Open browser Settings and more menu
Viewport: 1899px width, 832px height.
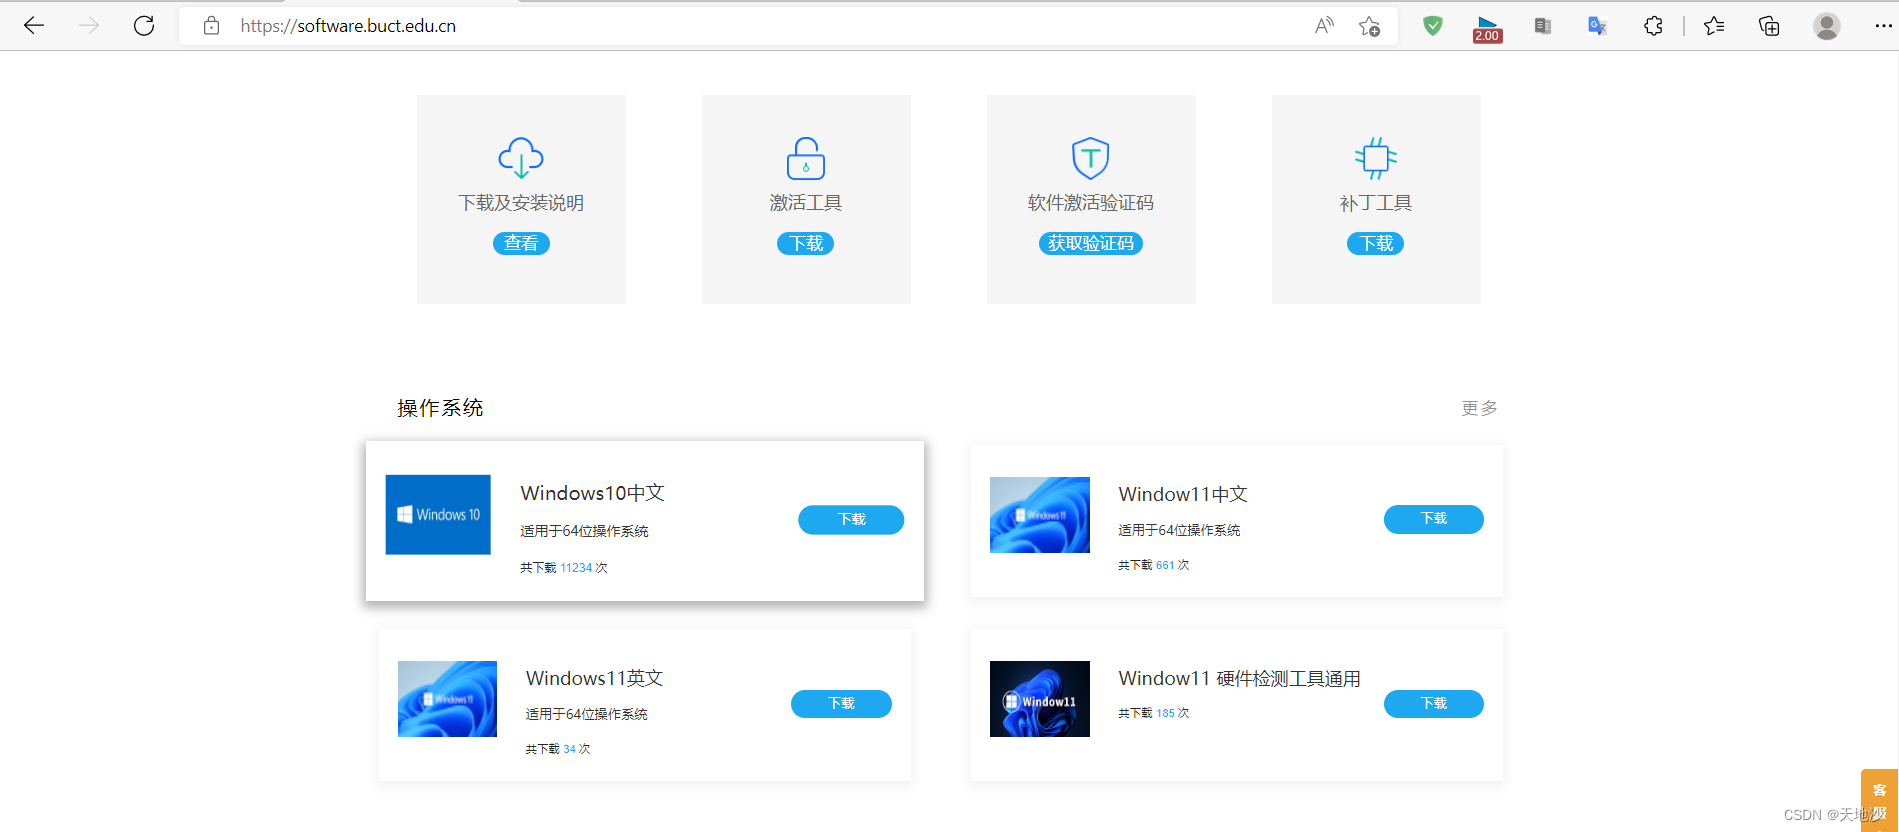(x=1883, y=26)
